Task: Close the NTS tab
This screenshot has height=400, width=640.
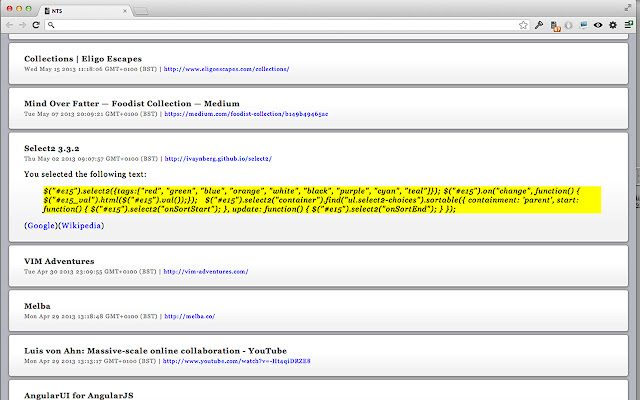Action: [x=125, y=11]
